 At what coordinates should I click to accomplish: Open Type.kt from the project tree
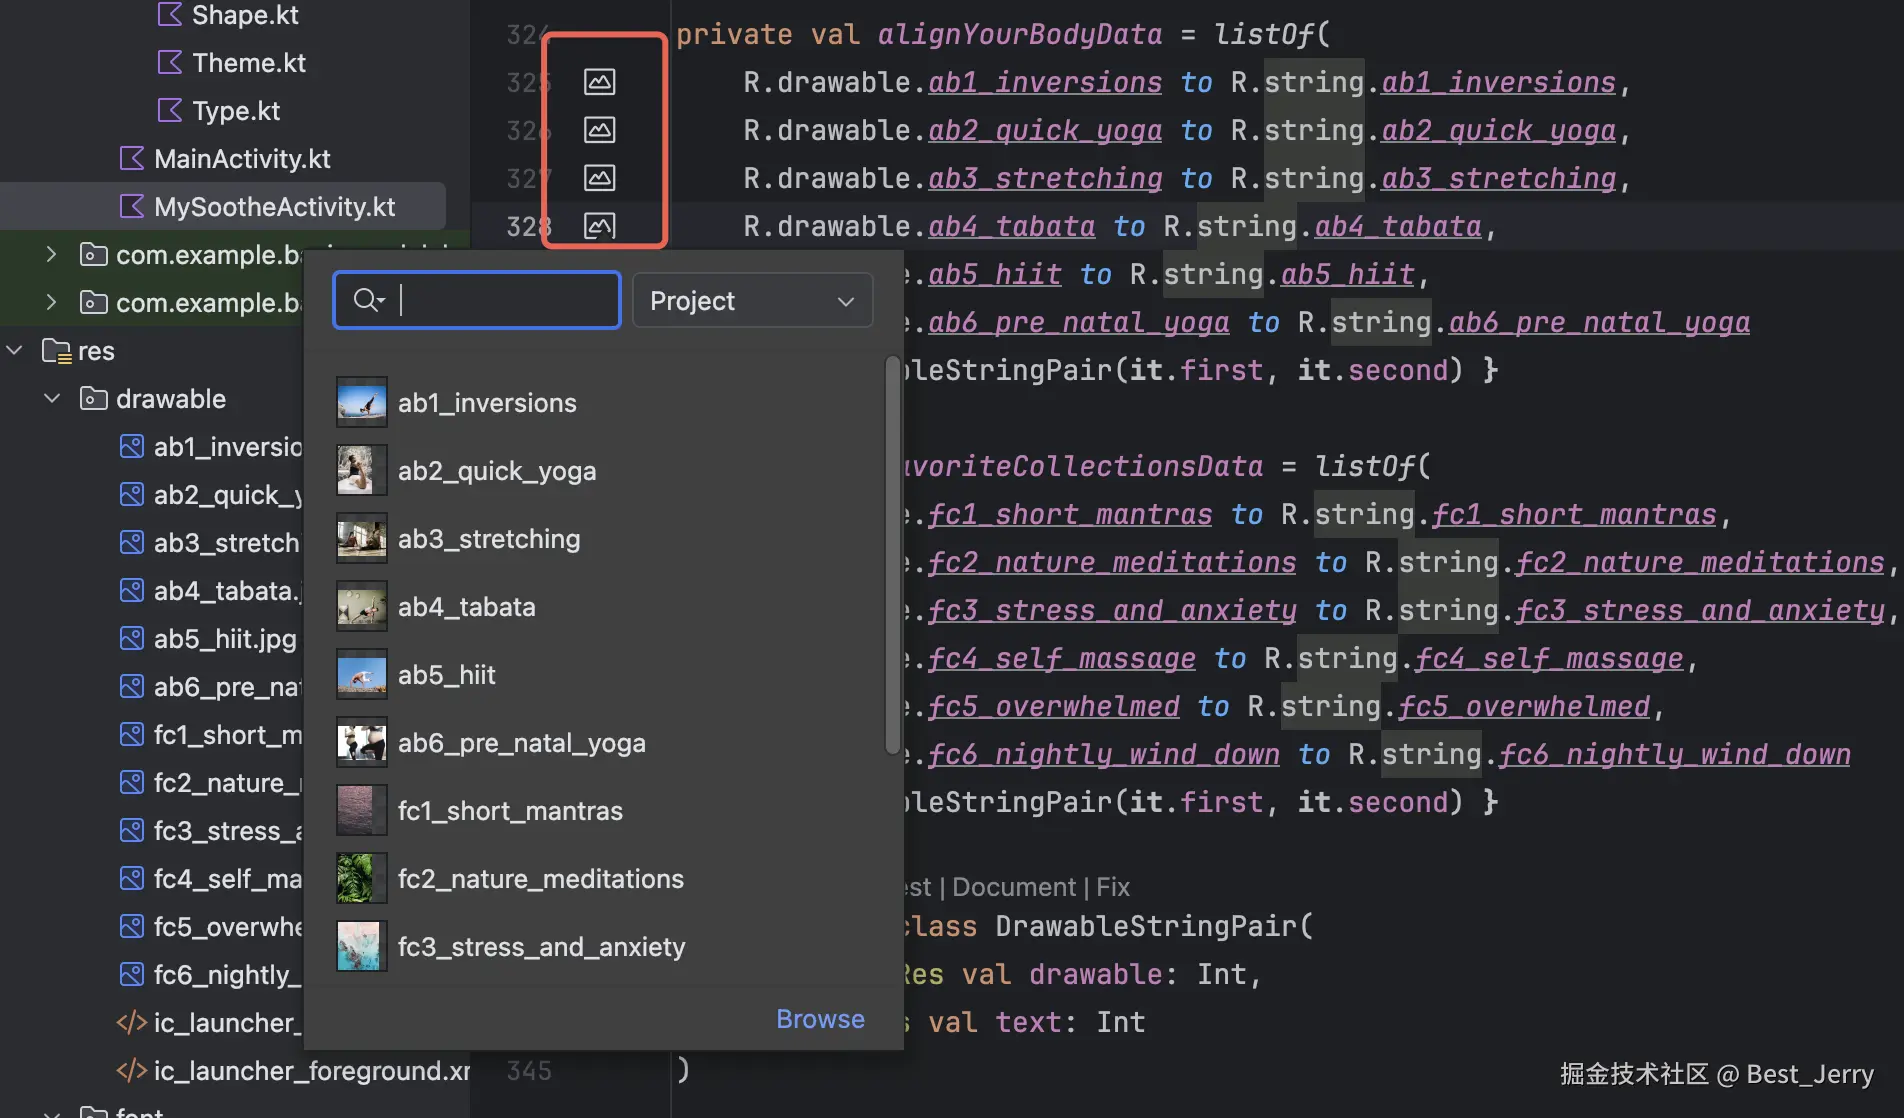[236, 111]
